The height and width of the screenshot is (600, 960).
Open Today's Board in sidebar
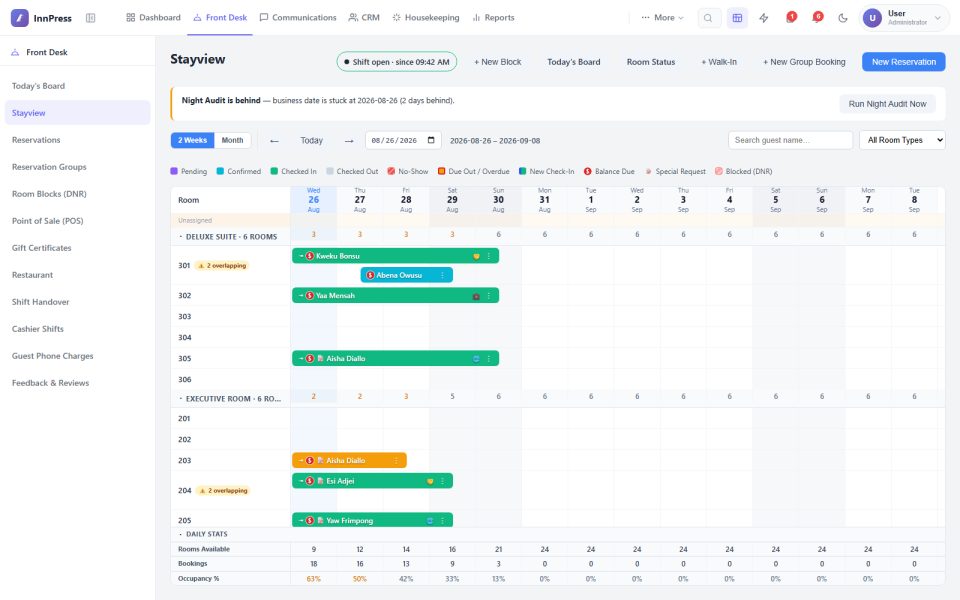point(77,86)
